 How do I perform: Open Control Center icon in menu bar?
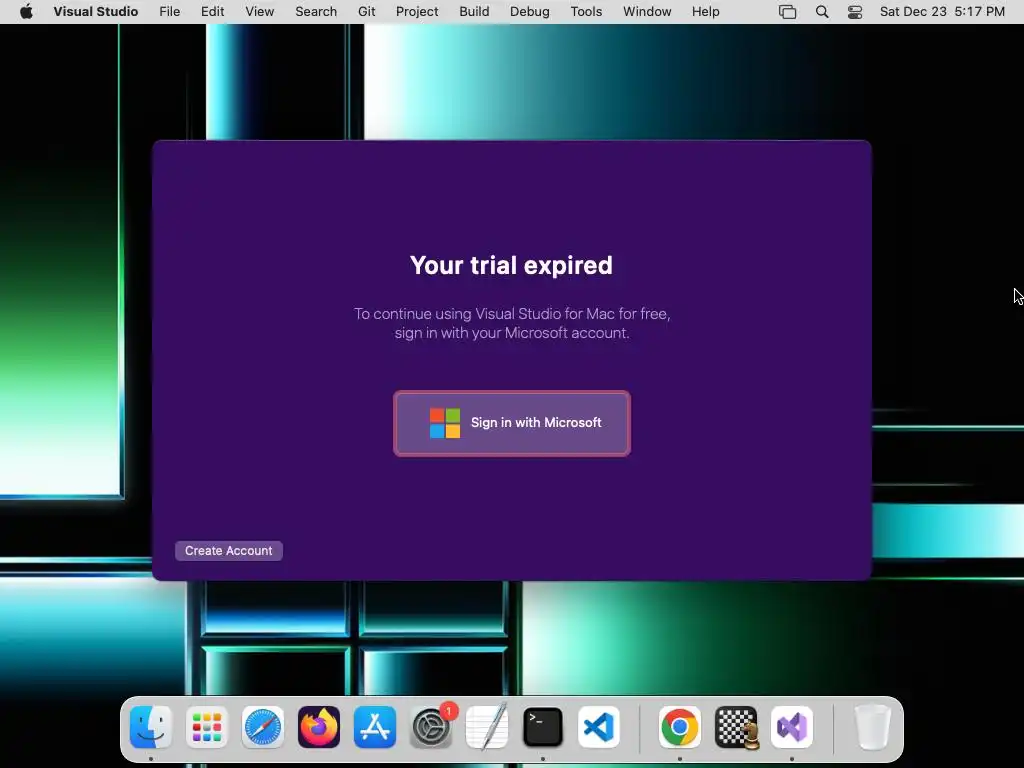(x=855, y=12)
